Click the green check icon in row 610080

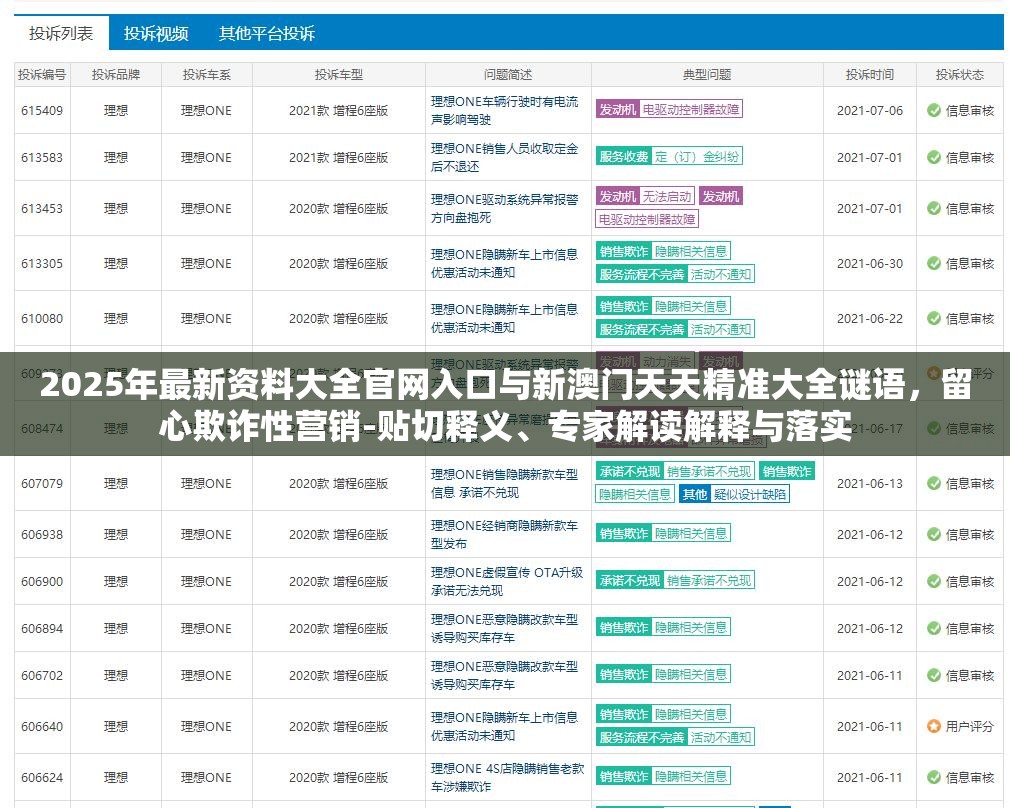coord(933,318)
